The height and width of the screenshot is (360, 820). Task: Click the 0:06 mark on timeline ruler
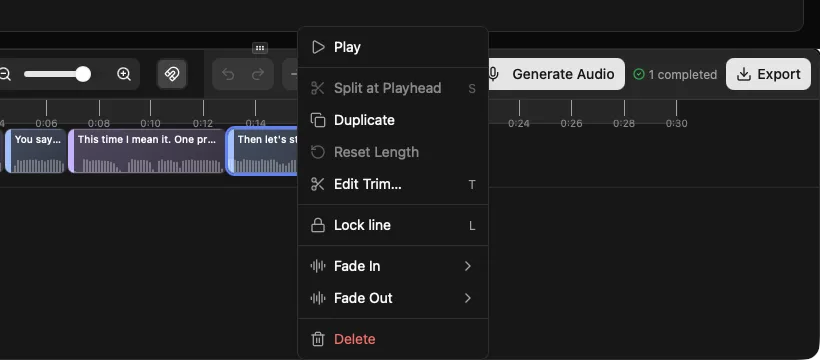[46, 123]
